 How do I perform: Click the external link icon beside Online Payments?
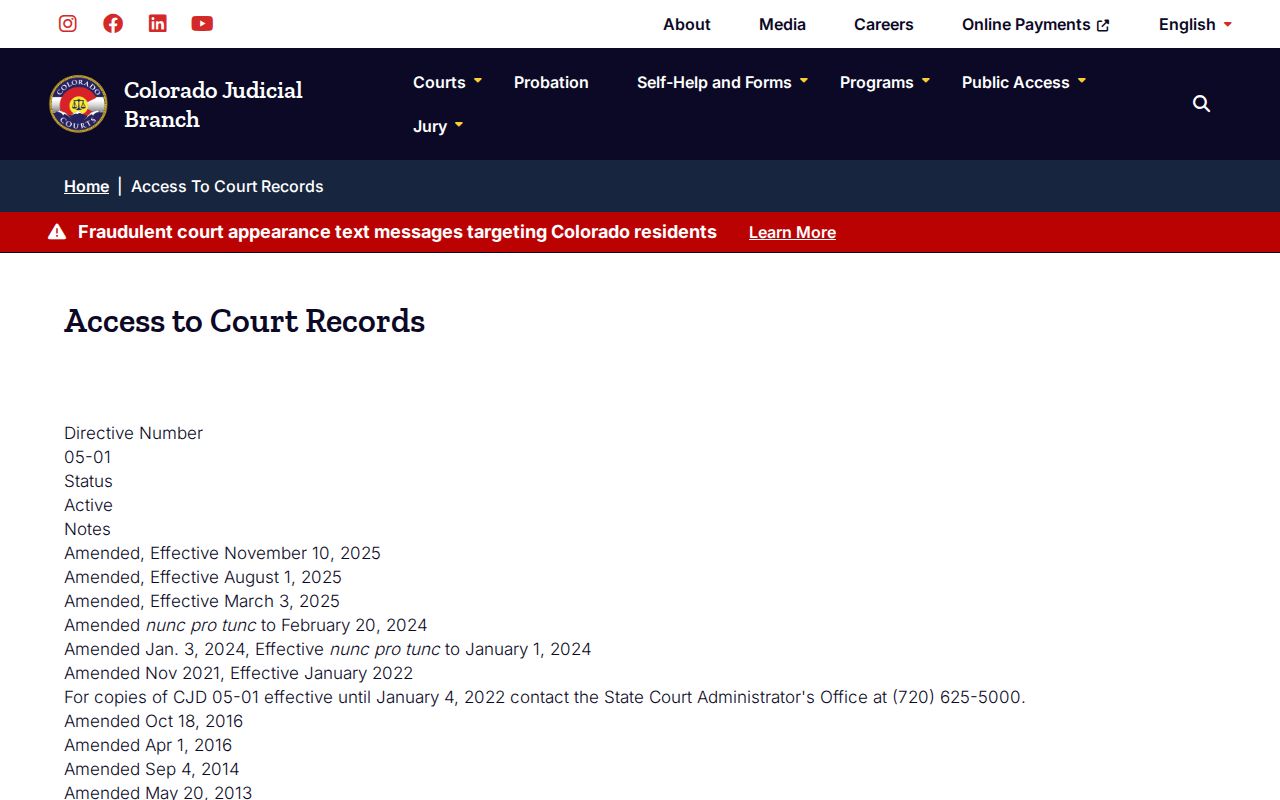click(1103, 25)
